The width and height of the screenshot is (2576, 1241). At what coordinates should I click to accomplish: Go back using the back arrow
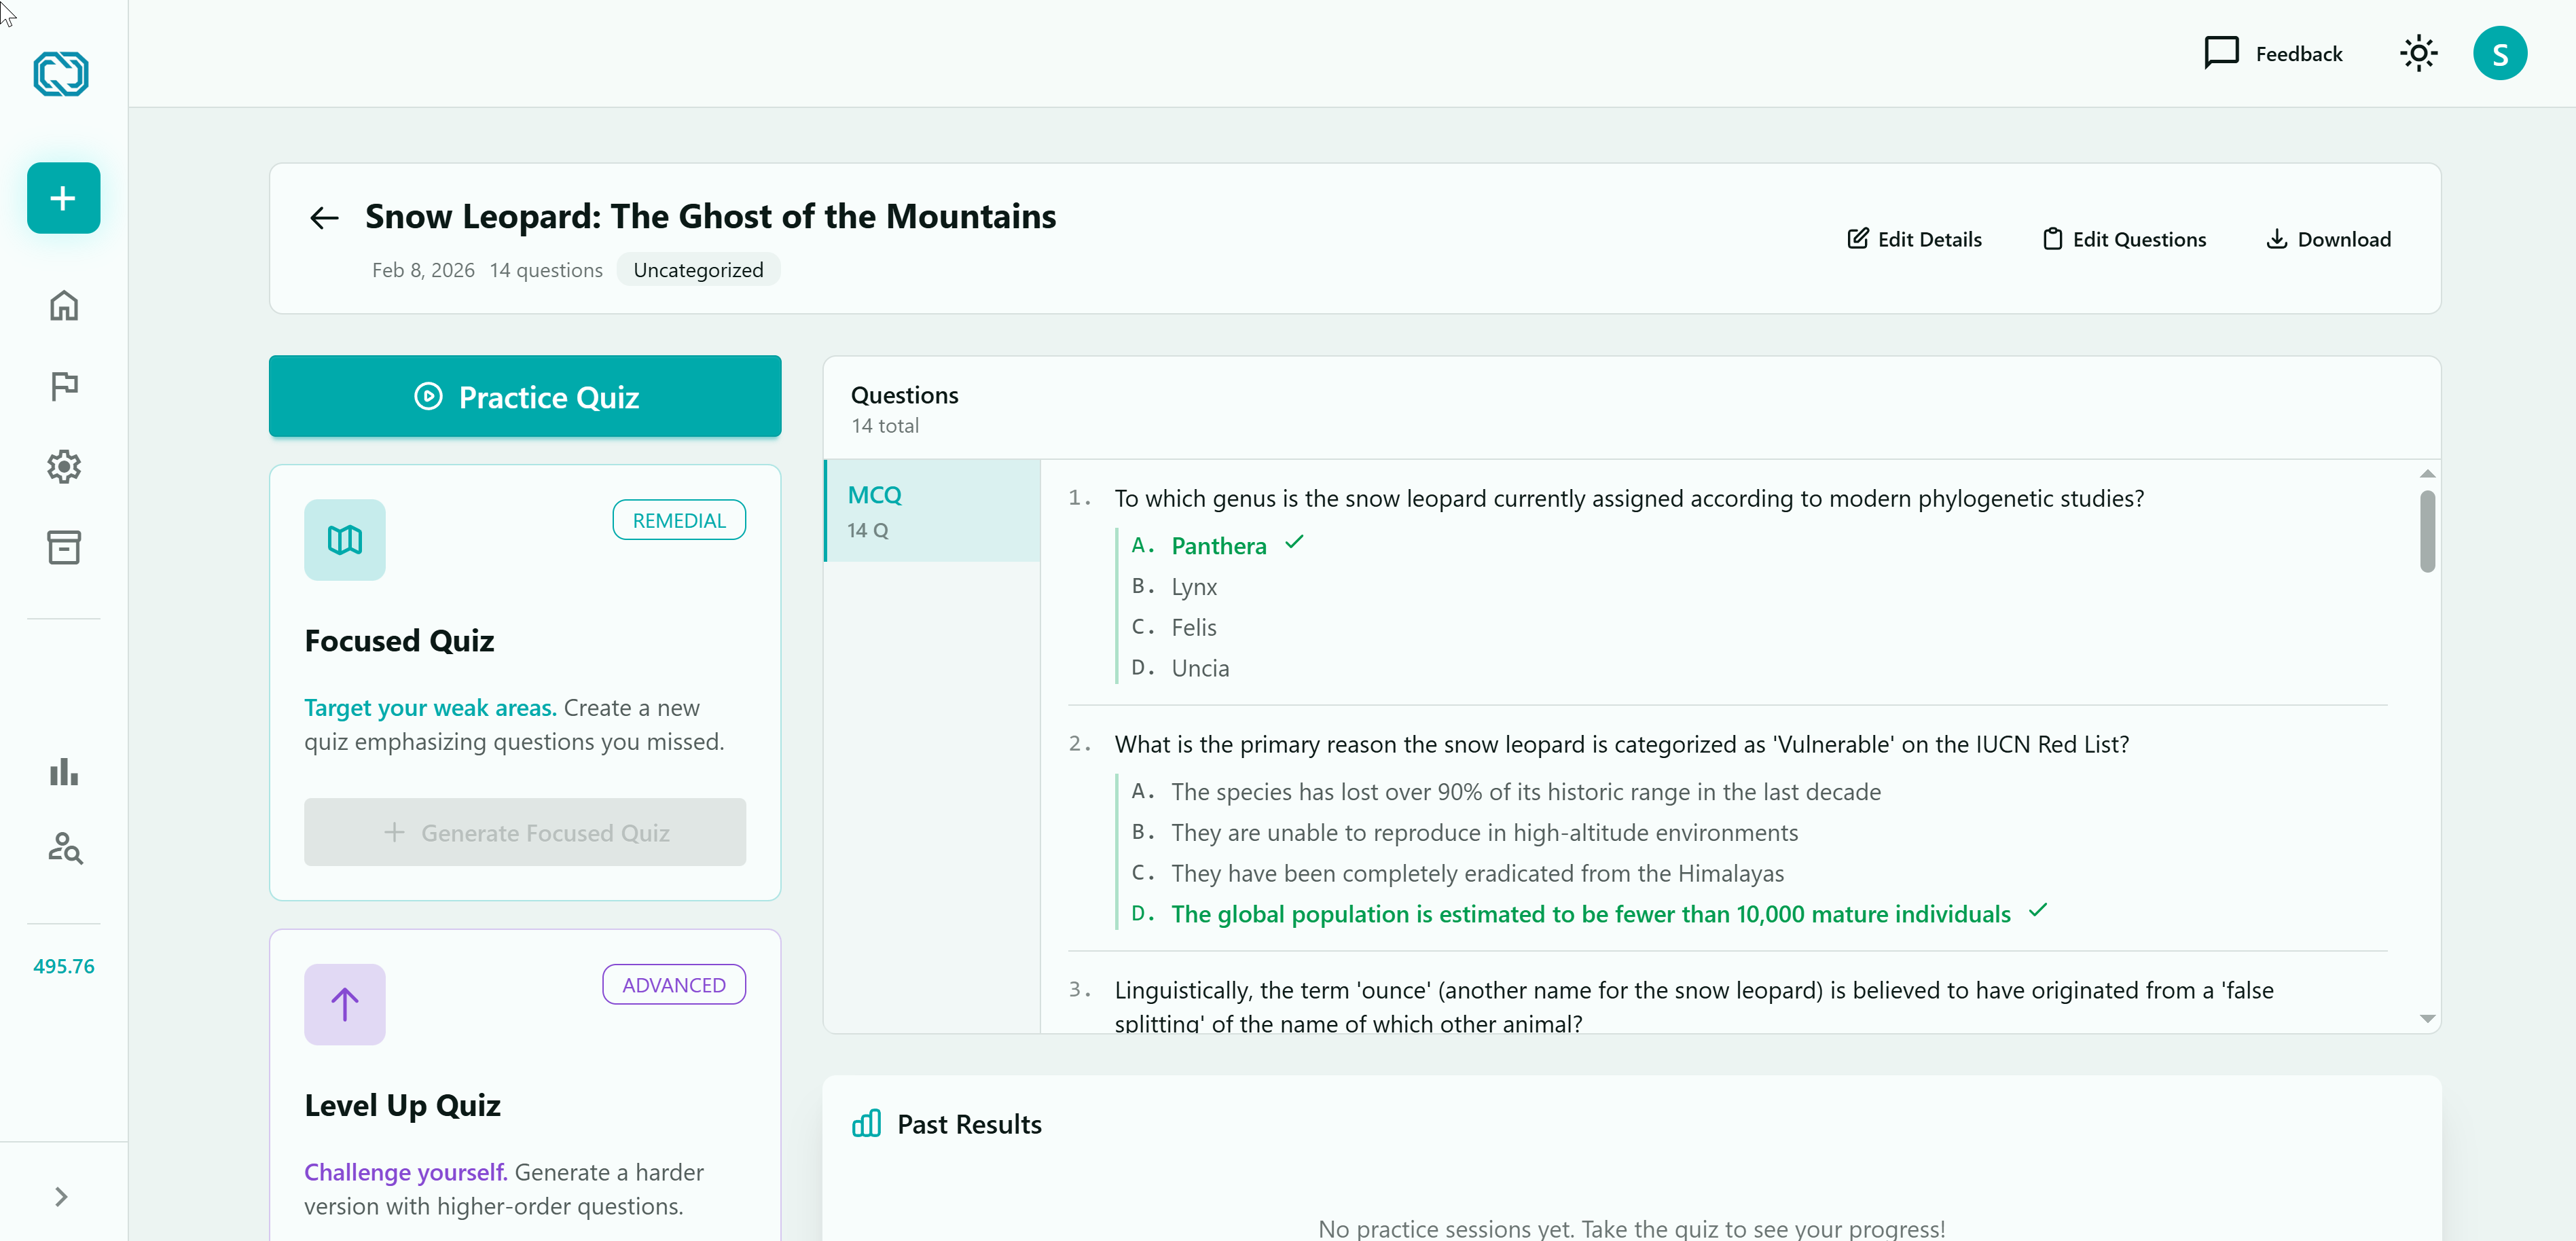tap(323, 217)
